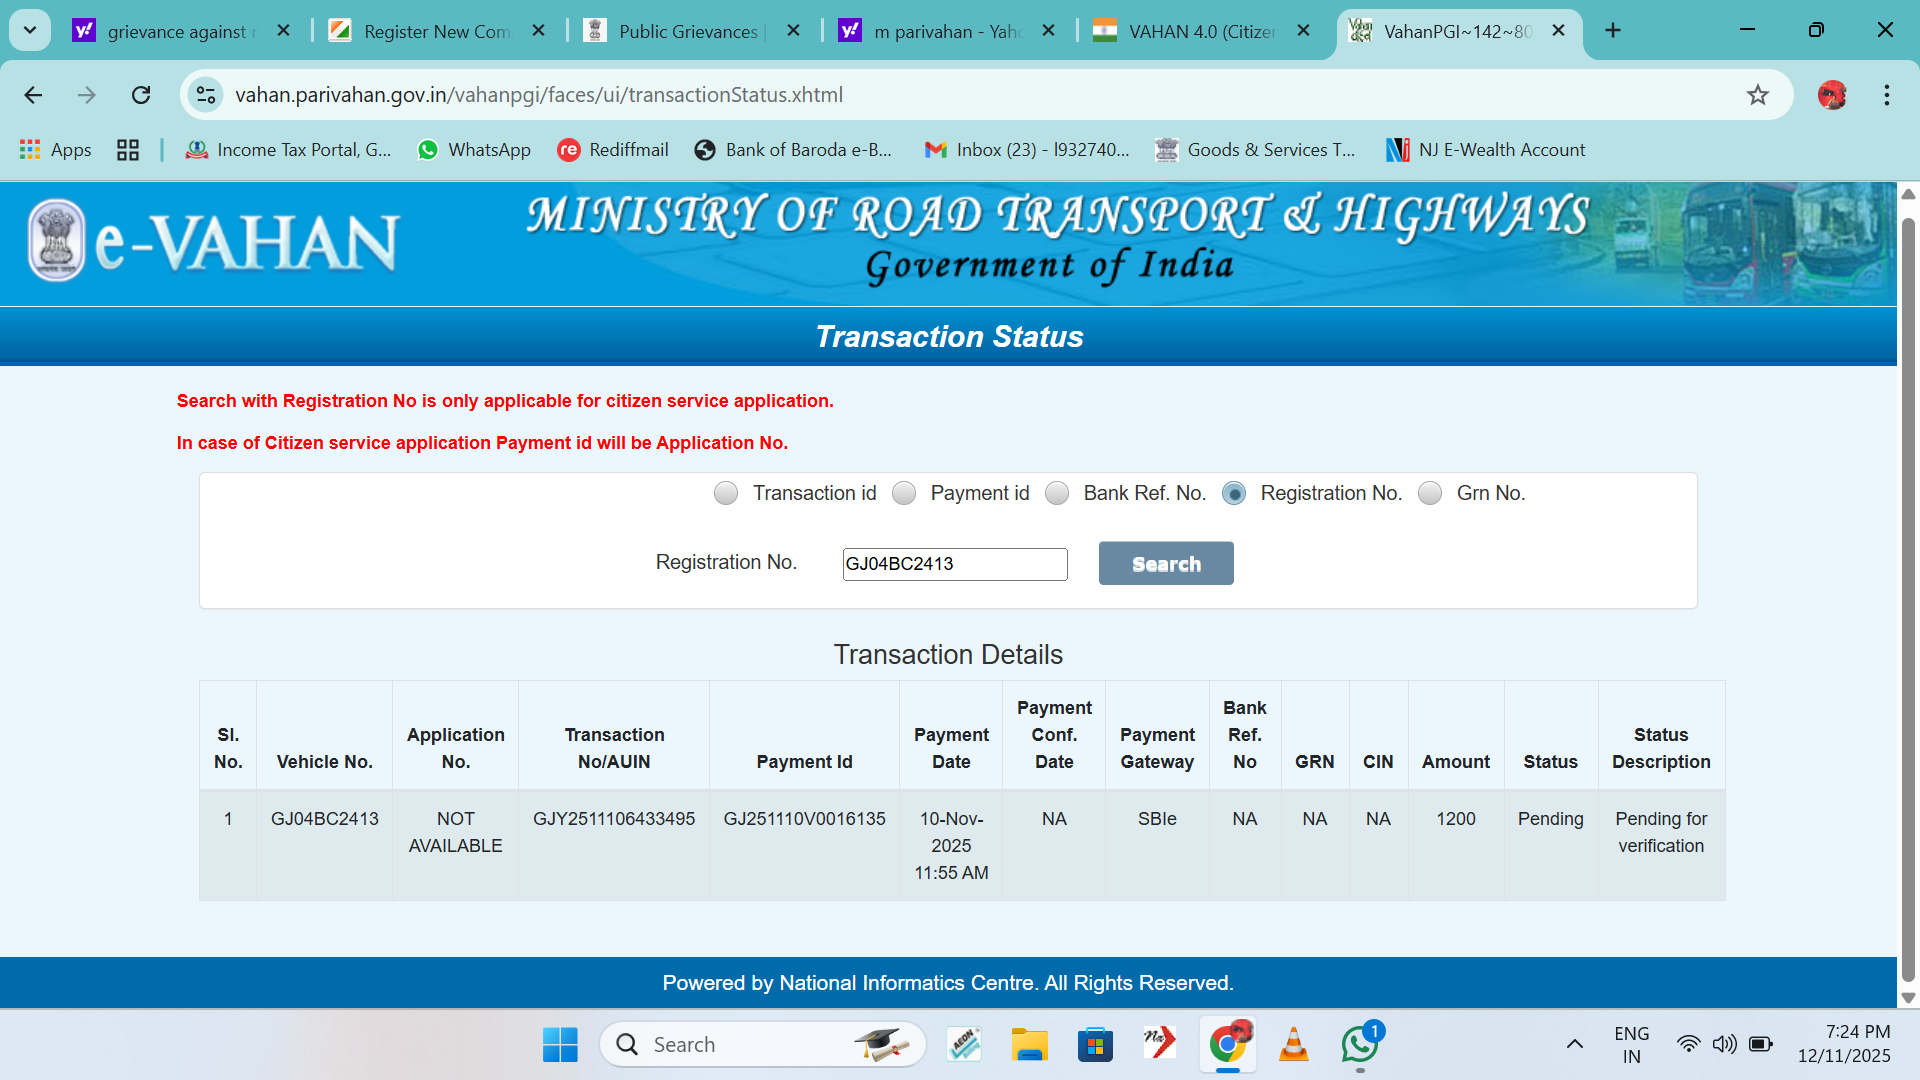
Task: Open WhatsApp bookmark
Action: [474, 150]
